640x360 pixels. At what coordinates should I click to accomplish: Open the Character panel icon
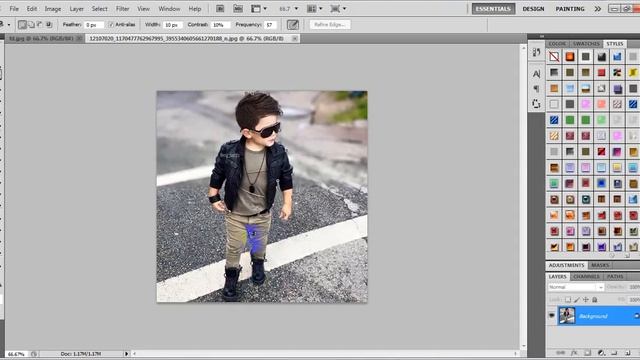(x=536, y=74)
